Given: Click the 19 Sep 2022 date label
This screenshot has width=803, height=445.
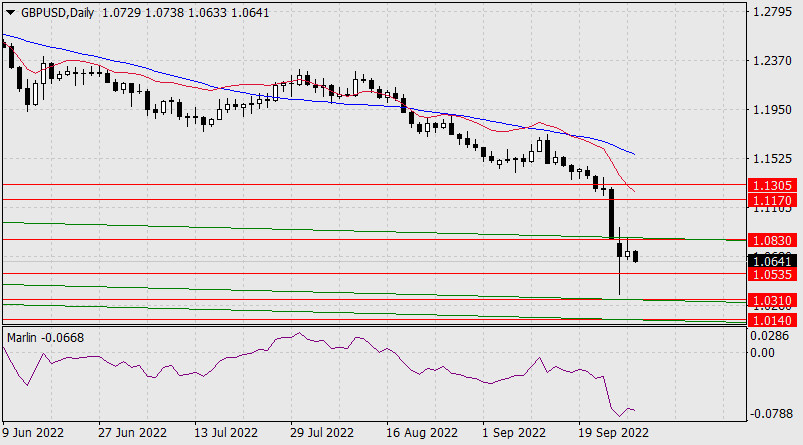Looking at the screenshot, I should pyautogui.click(x=614, y=433).
